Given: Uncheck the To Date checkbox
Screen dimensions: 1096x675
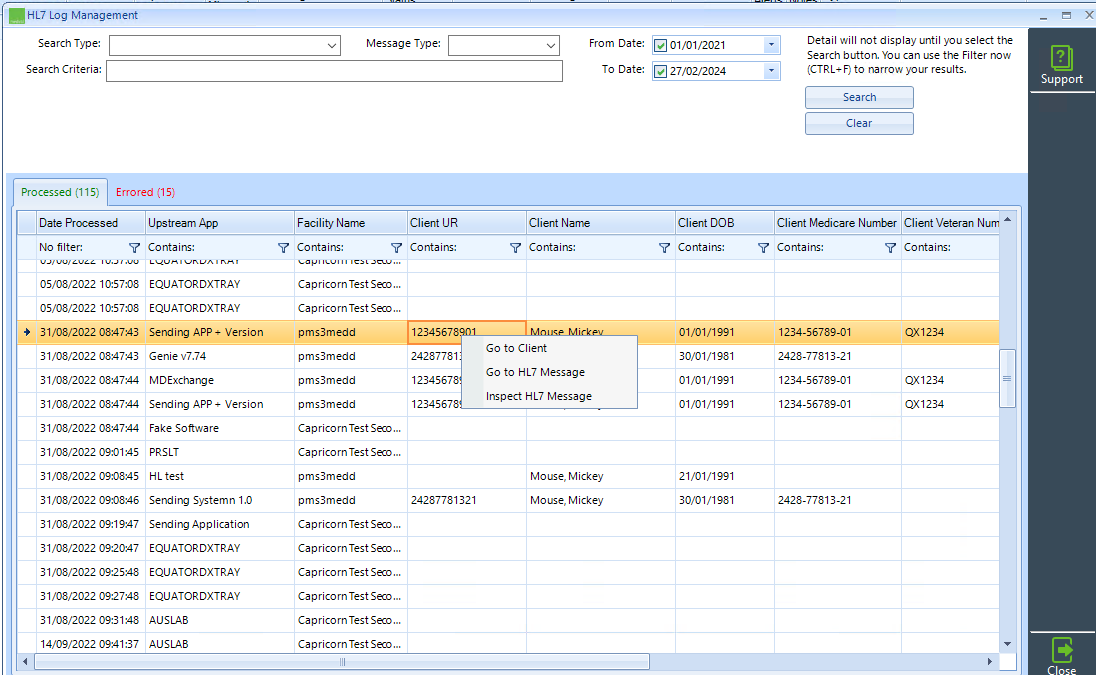Looking at the screenshot, I should (x=662, y=70).
